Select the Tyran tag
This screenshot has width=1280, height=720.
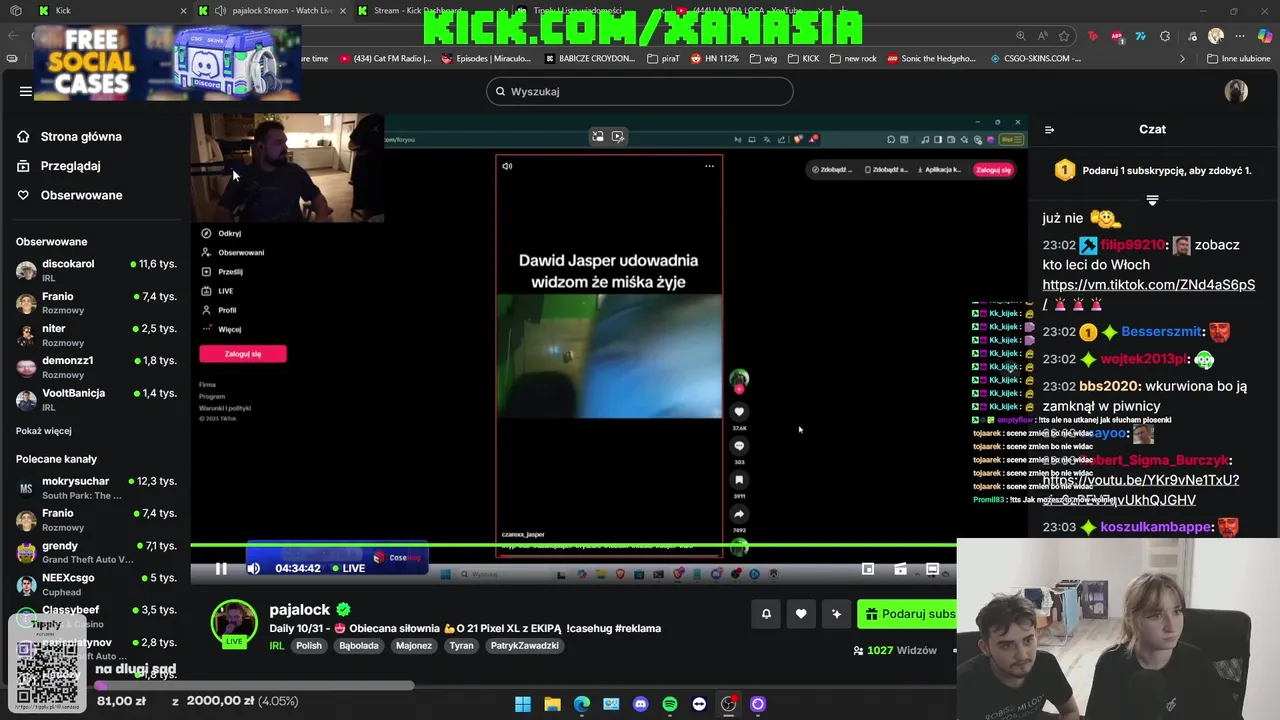[461, 646]
